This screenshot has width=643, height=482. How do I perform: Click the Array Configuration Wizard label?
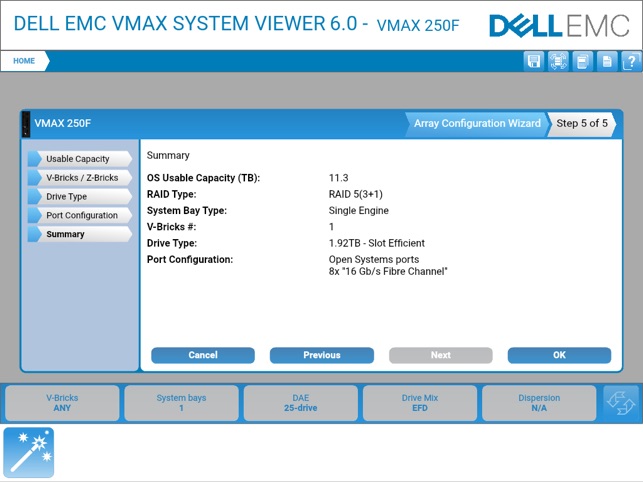click(x=477, y=123)
